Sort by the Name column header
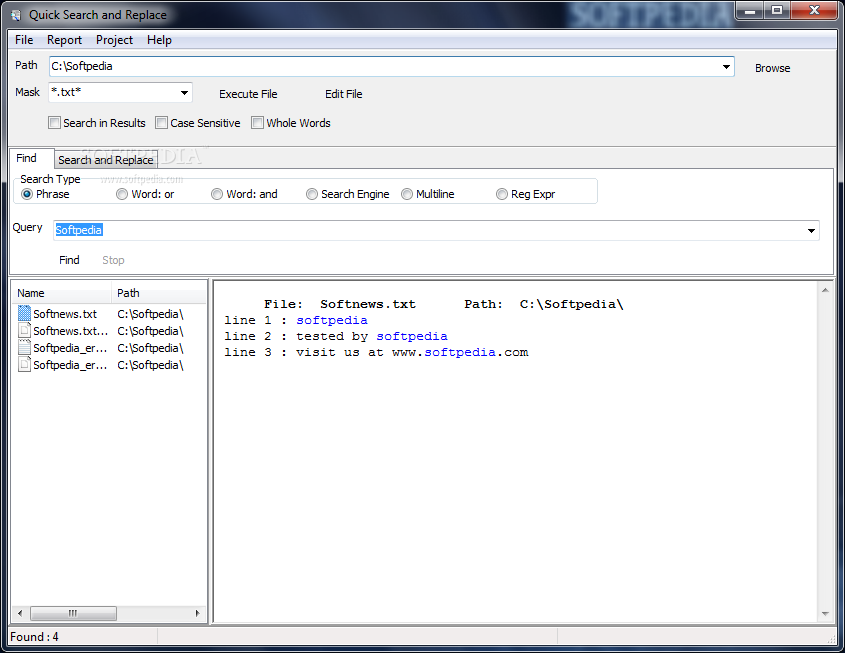 (61, 293)
